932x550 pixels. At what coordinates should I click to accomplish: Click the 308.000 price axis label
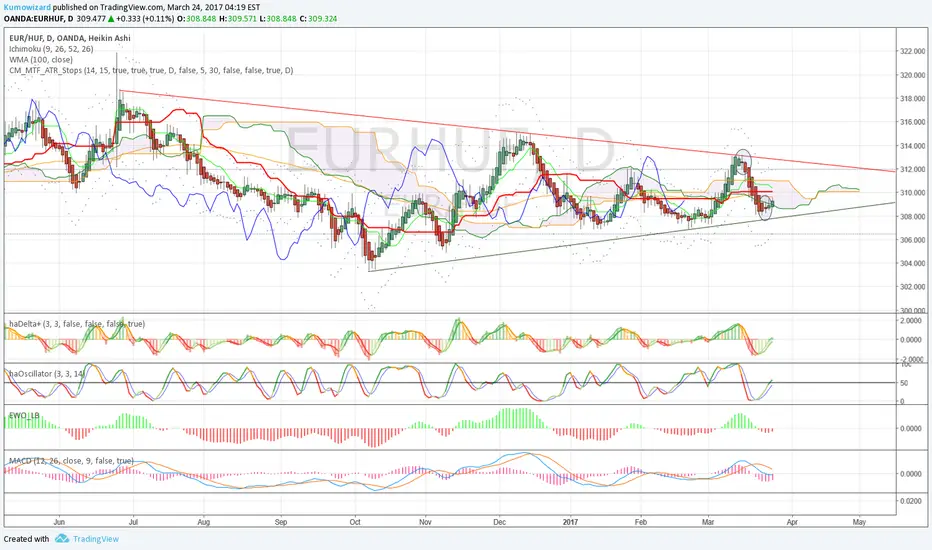912,216
